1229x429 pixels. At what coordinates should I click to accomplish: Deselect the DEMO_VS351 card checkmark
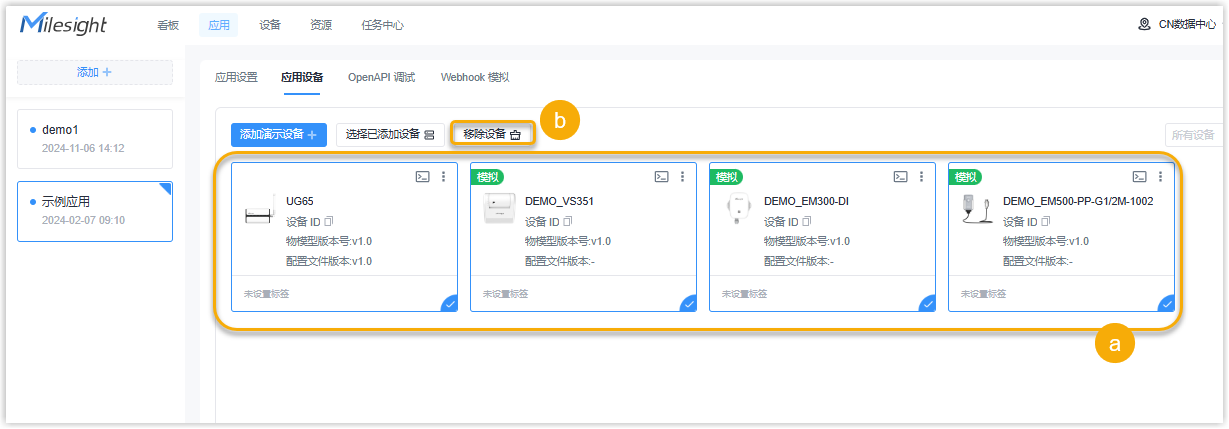coord(689,304)
